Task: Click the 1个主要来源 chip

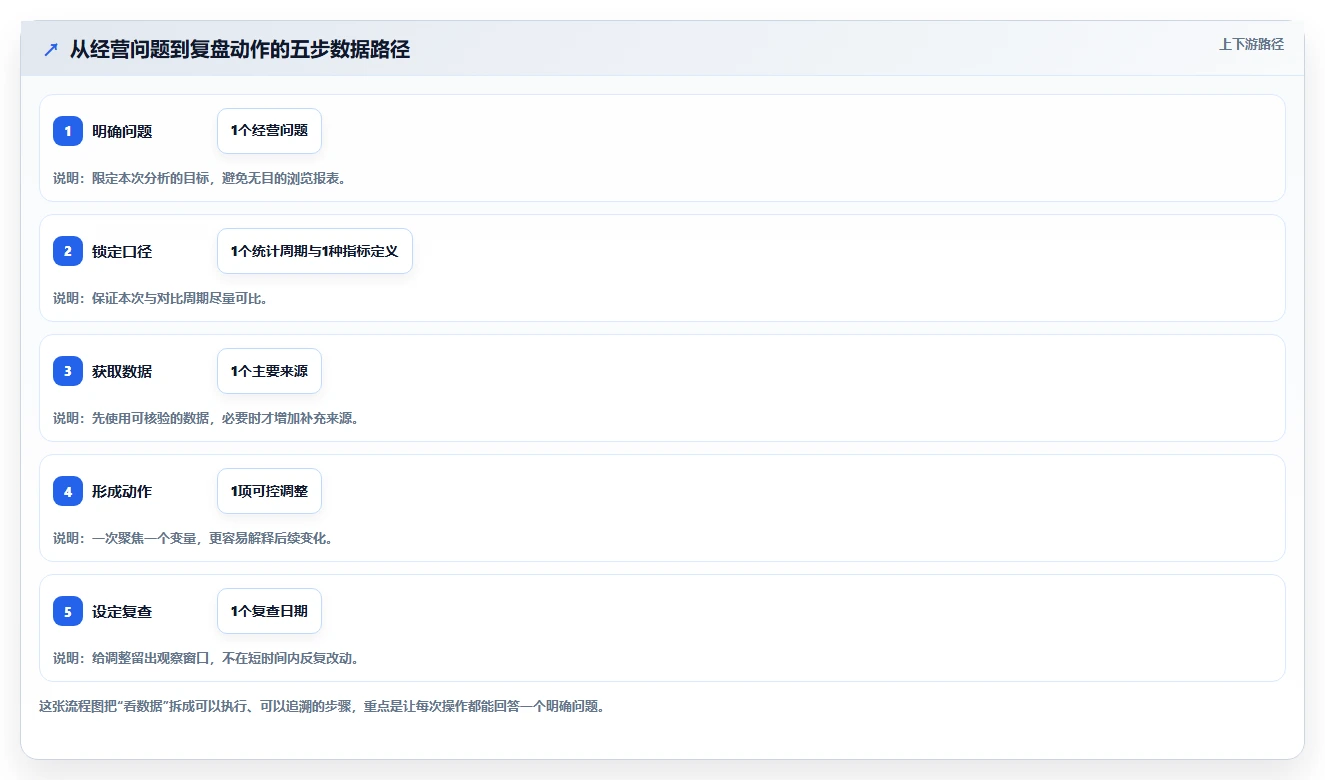Action: coord(269,371)
